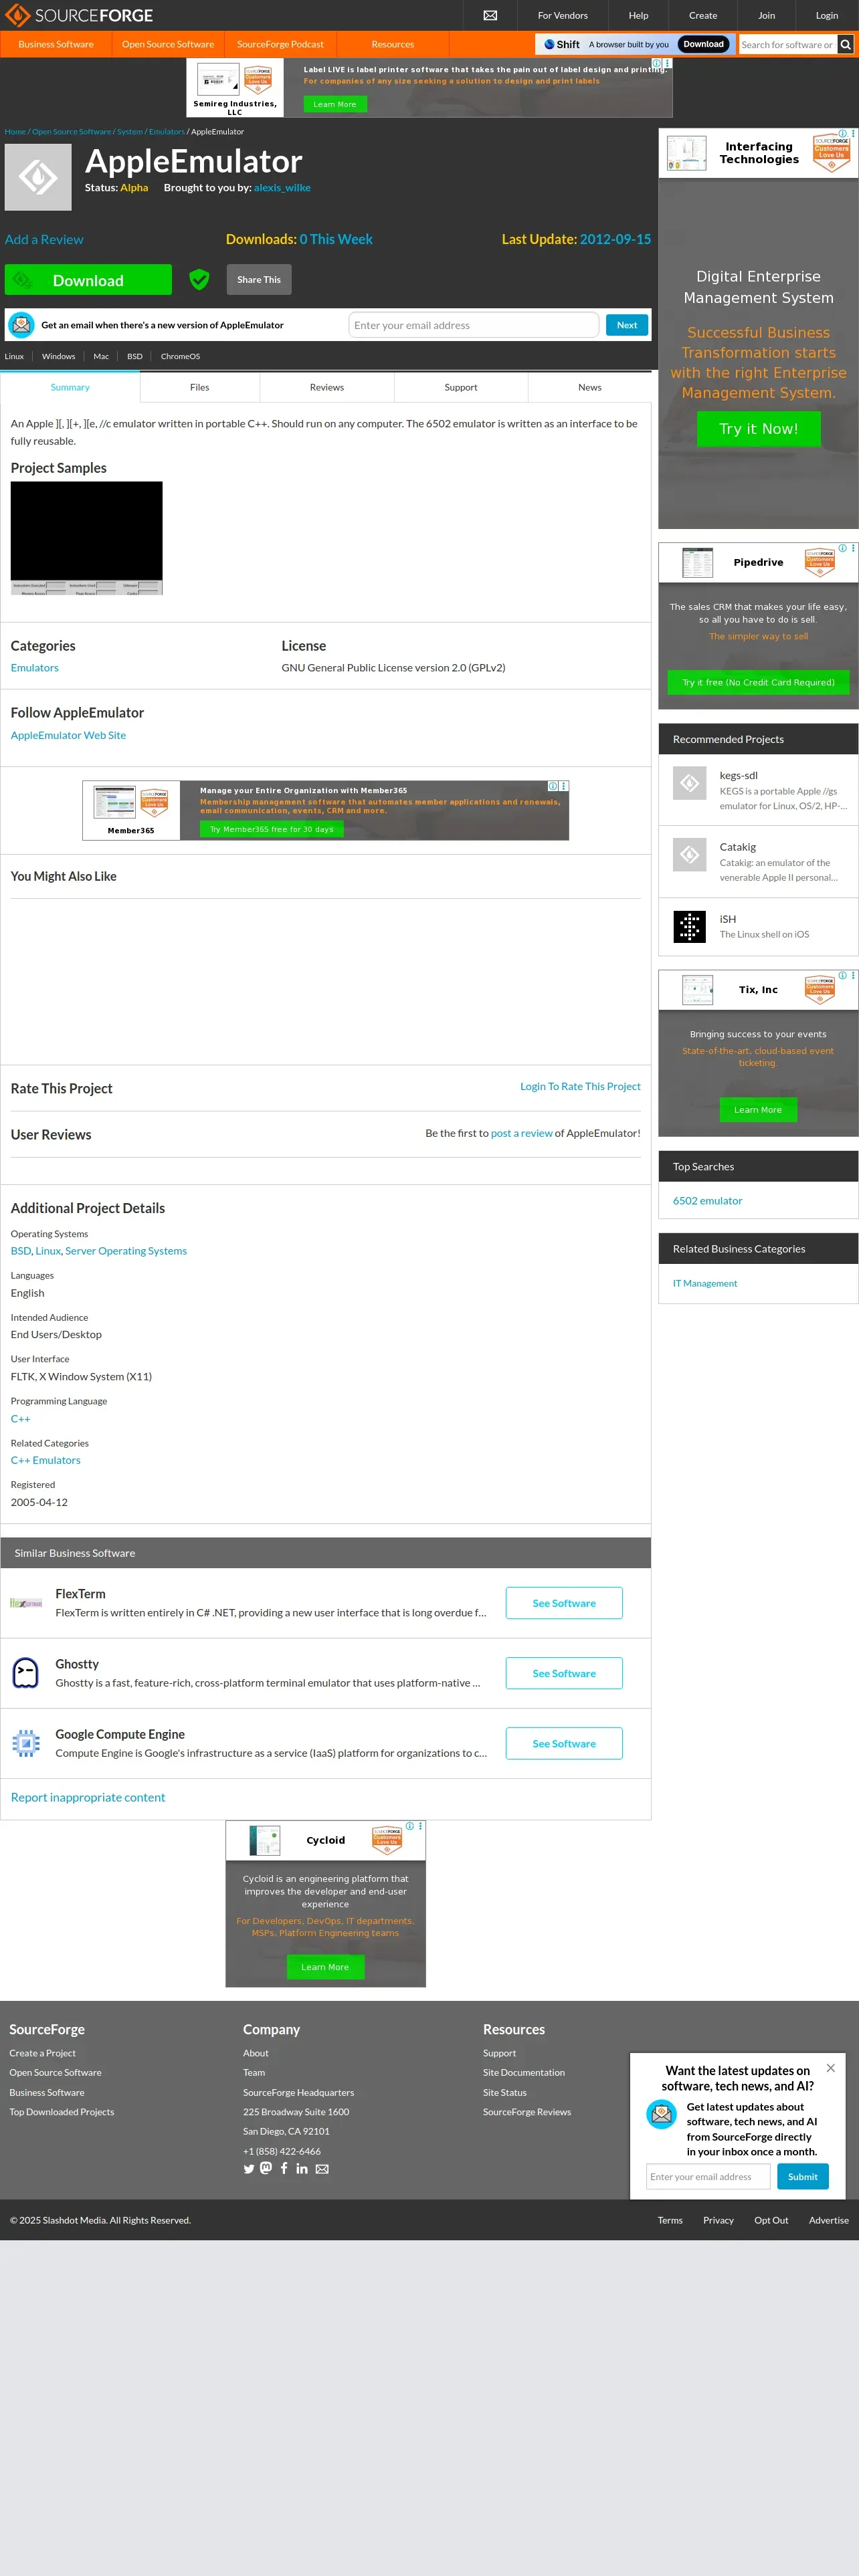This screenshot has height=2576, width=859.
Task: Click Next beside the email field
Action: [627, 325]
